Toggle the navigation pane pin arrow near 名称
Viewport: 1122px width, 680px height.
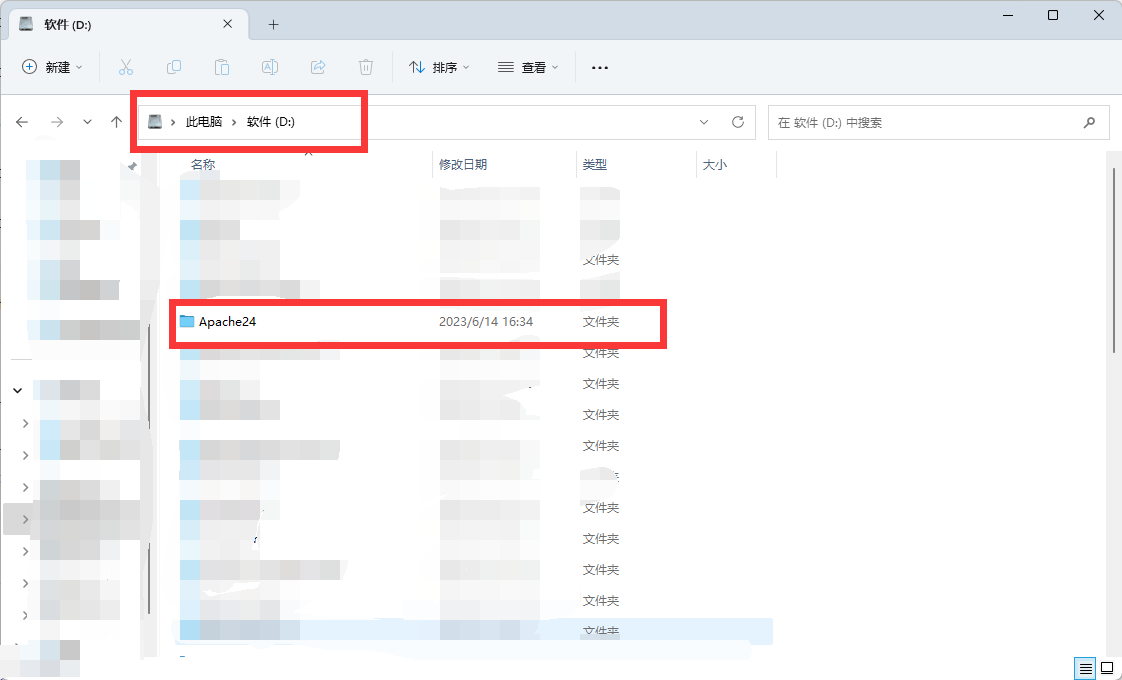[131, 167]
